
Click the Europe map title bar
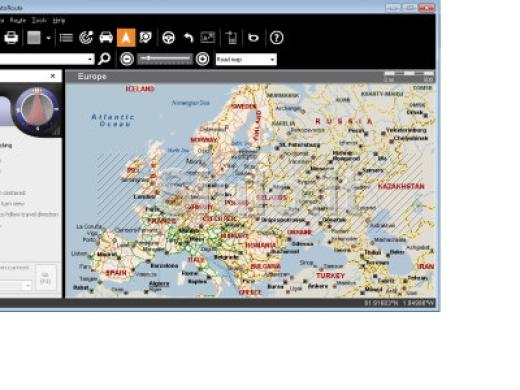(250, 76)
